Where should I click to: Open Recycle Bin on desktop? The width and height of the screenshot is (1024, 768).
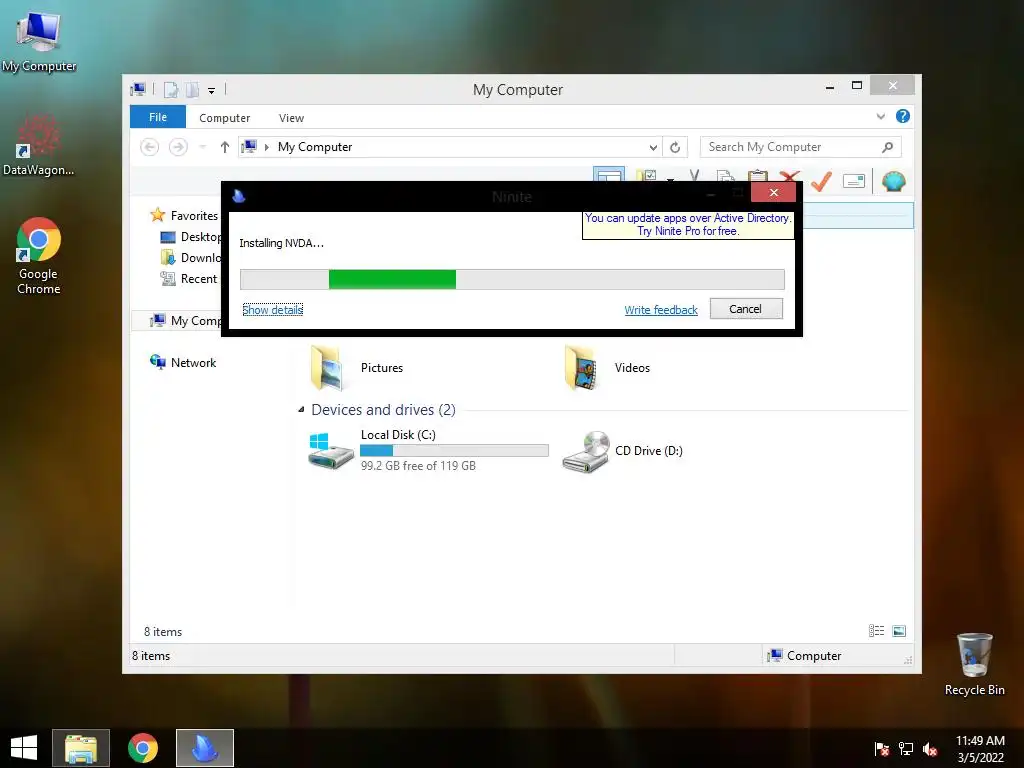coord(974,664)
